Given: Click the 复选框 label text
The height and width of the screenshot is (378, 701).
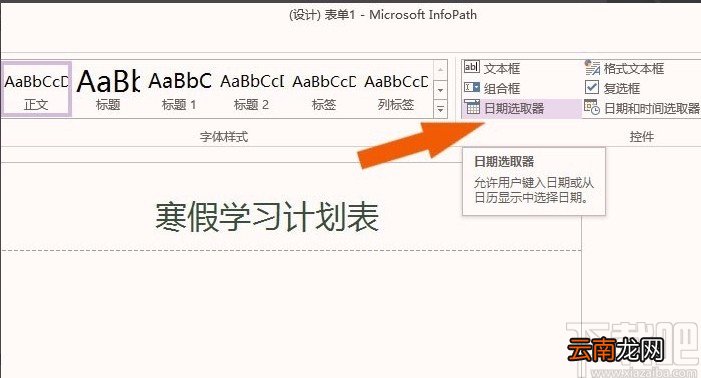Looking at the screenshot, I should pos(621,88).
